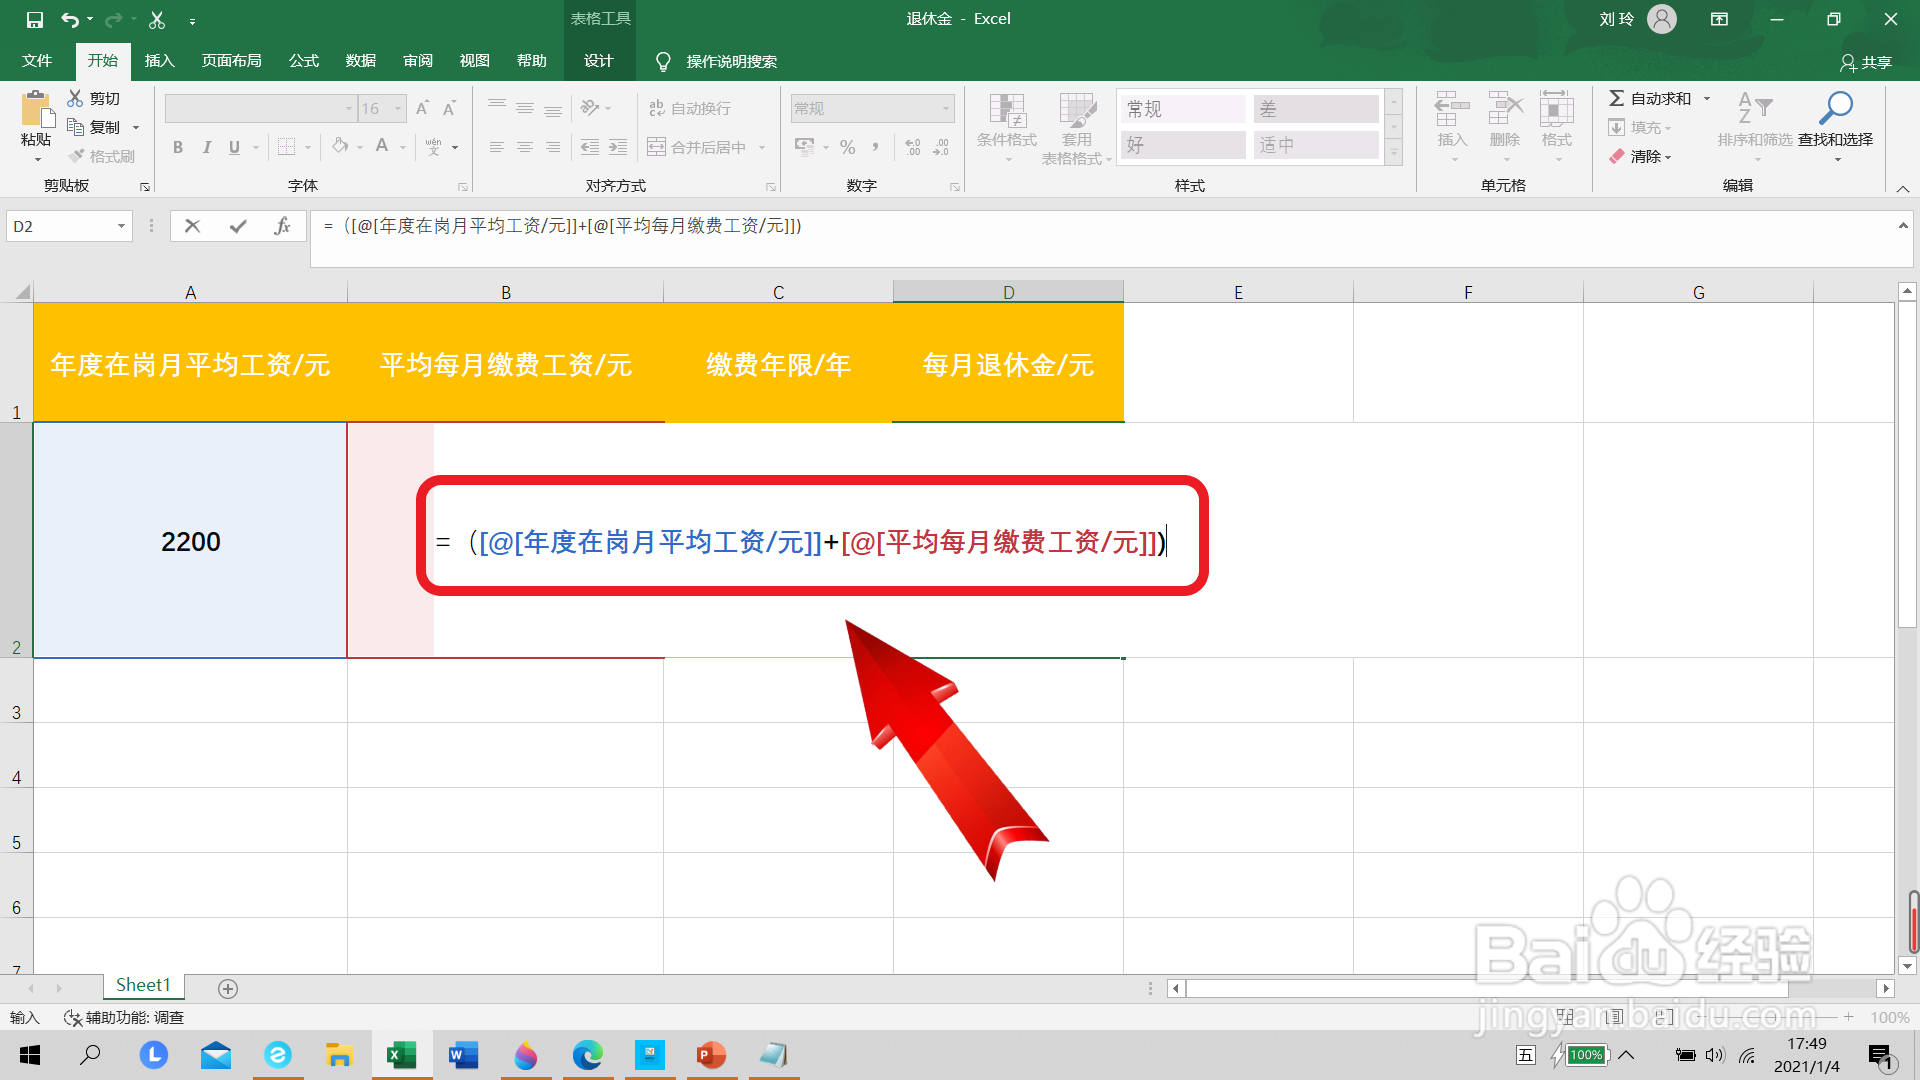Expand the cell styles gallery
The width and height of the screenshot is (1920, 1080).
pos(1393,155)
